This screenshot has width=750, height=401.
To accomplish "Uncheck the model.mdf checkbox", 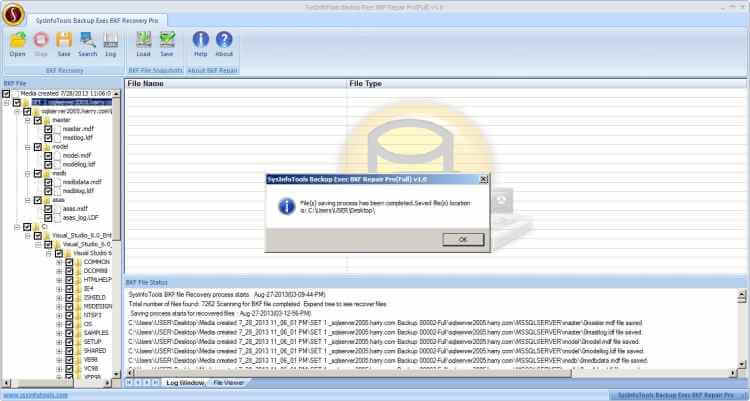I will (48, 156).
